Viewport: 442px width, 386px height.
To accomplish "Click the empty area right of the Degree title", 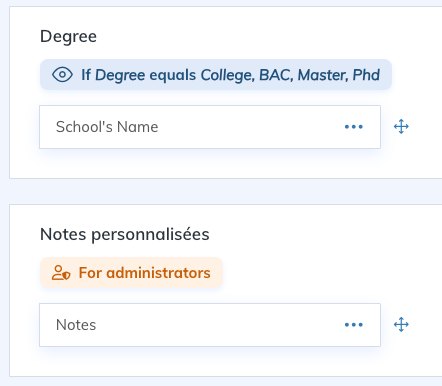I will (x=267, y=36).
